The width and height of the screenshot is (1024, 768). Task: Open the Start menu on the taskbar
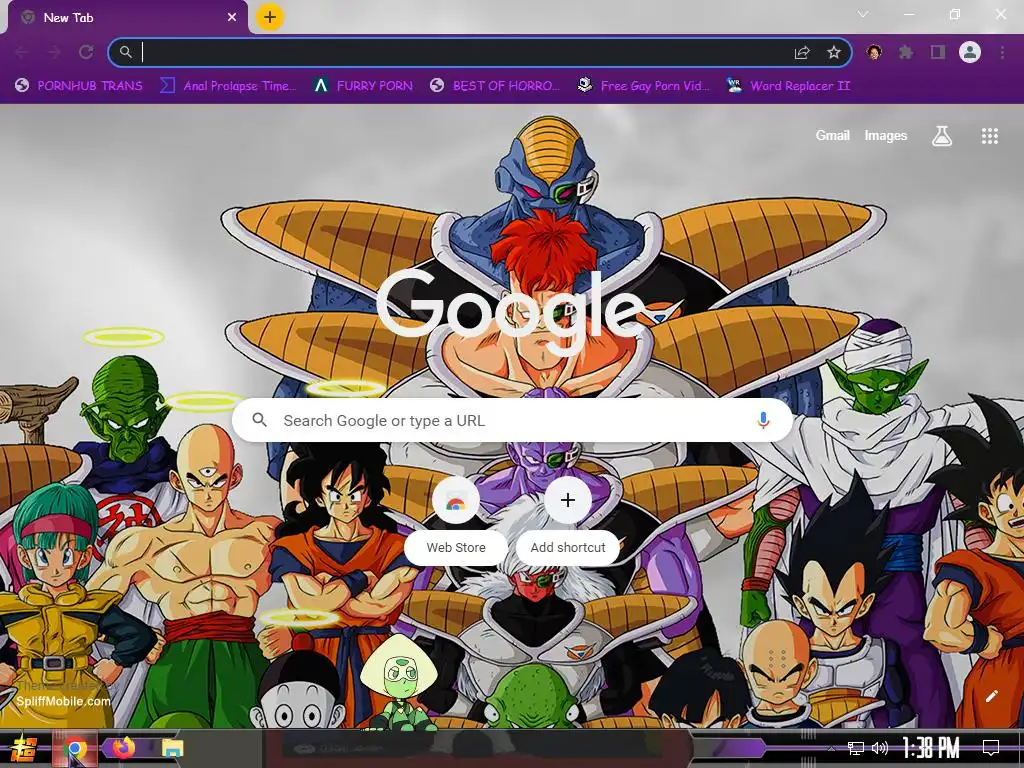(x=24, y=748)
